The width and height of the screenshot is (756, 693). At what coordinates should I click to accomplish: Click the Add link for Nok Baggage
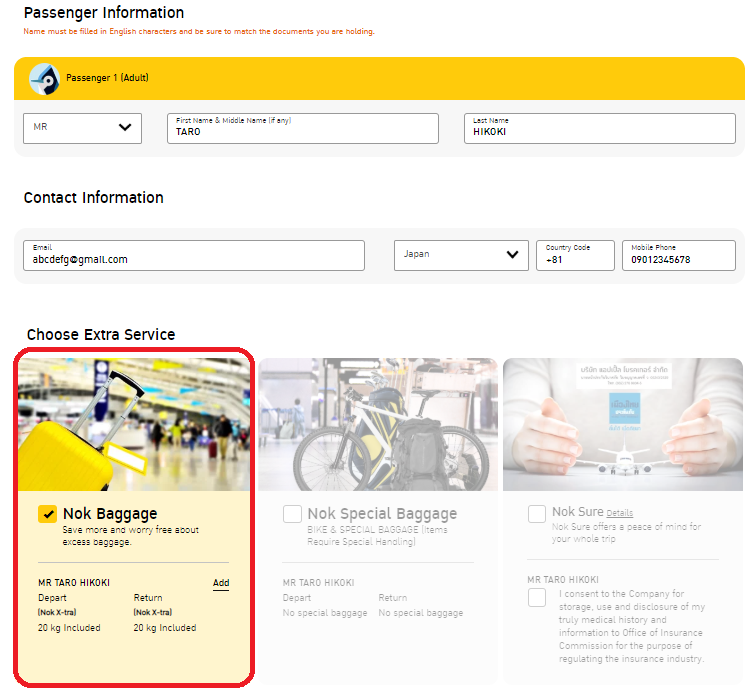coord(221,583)
